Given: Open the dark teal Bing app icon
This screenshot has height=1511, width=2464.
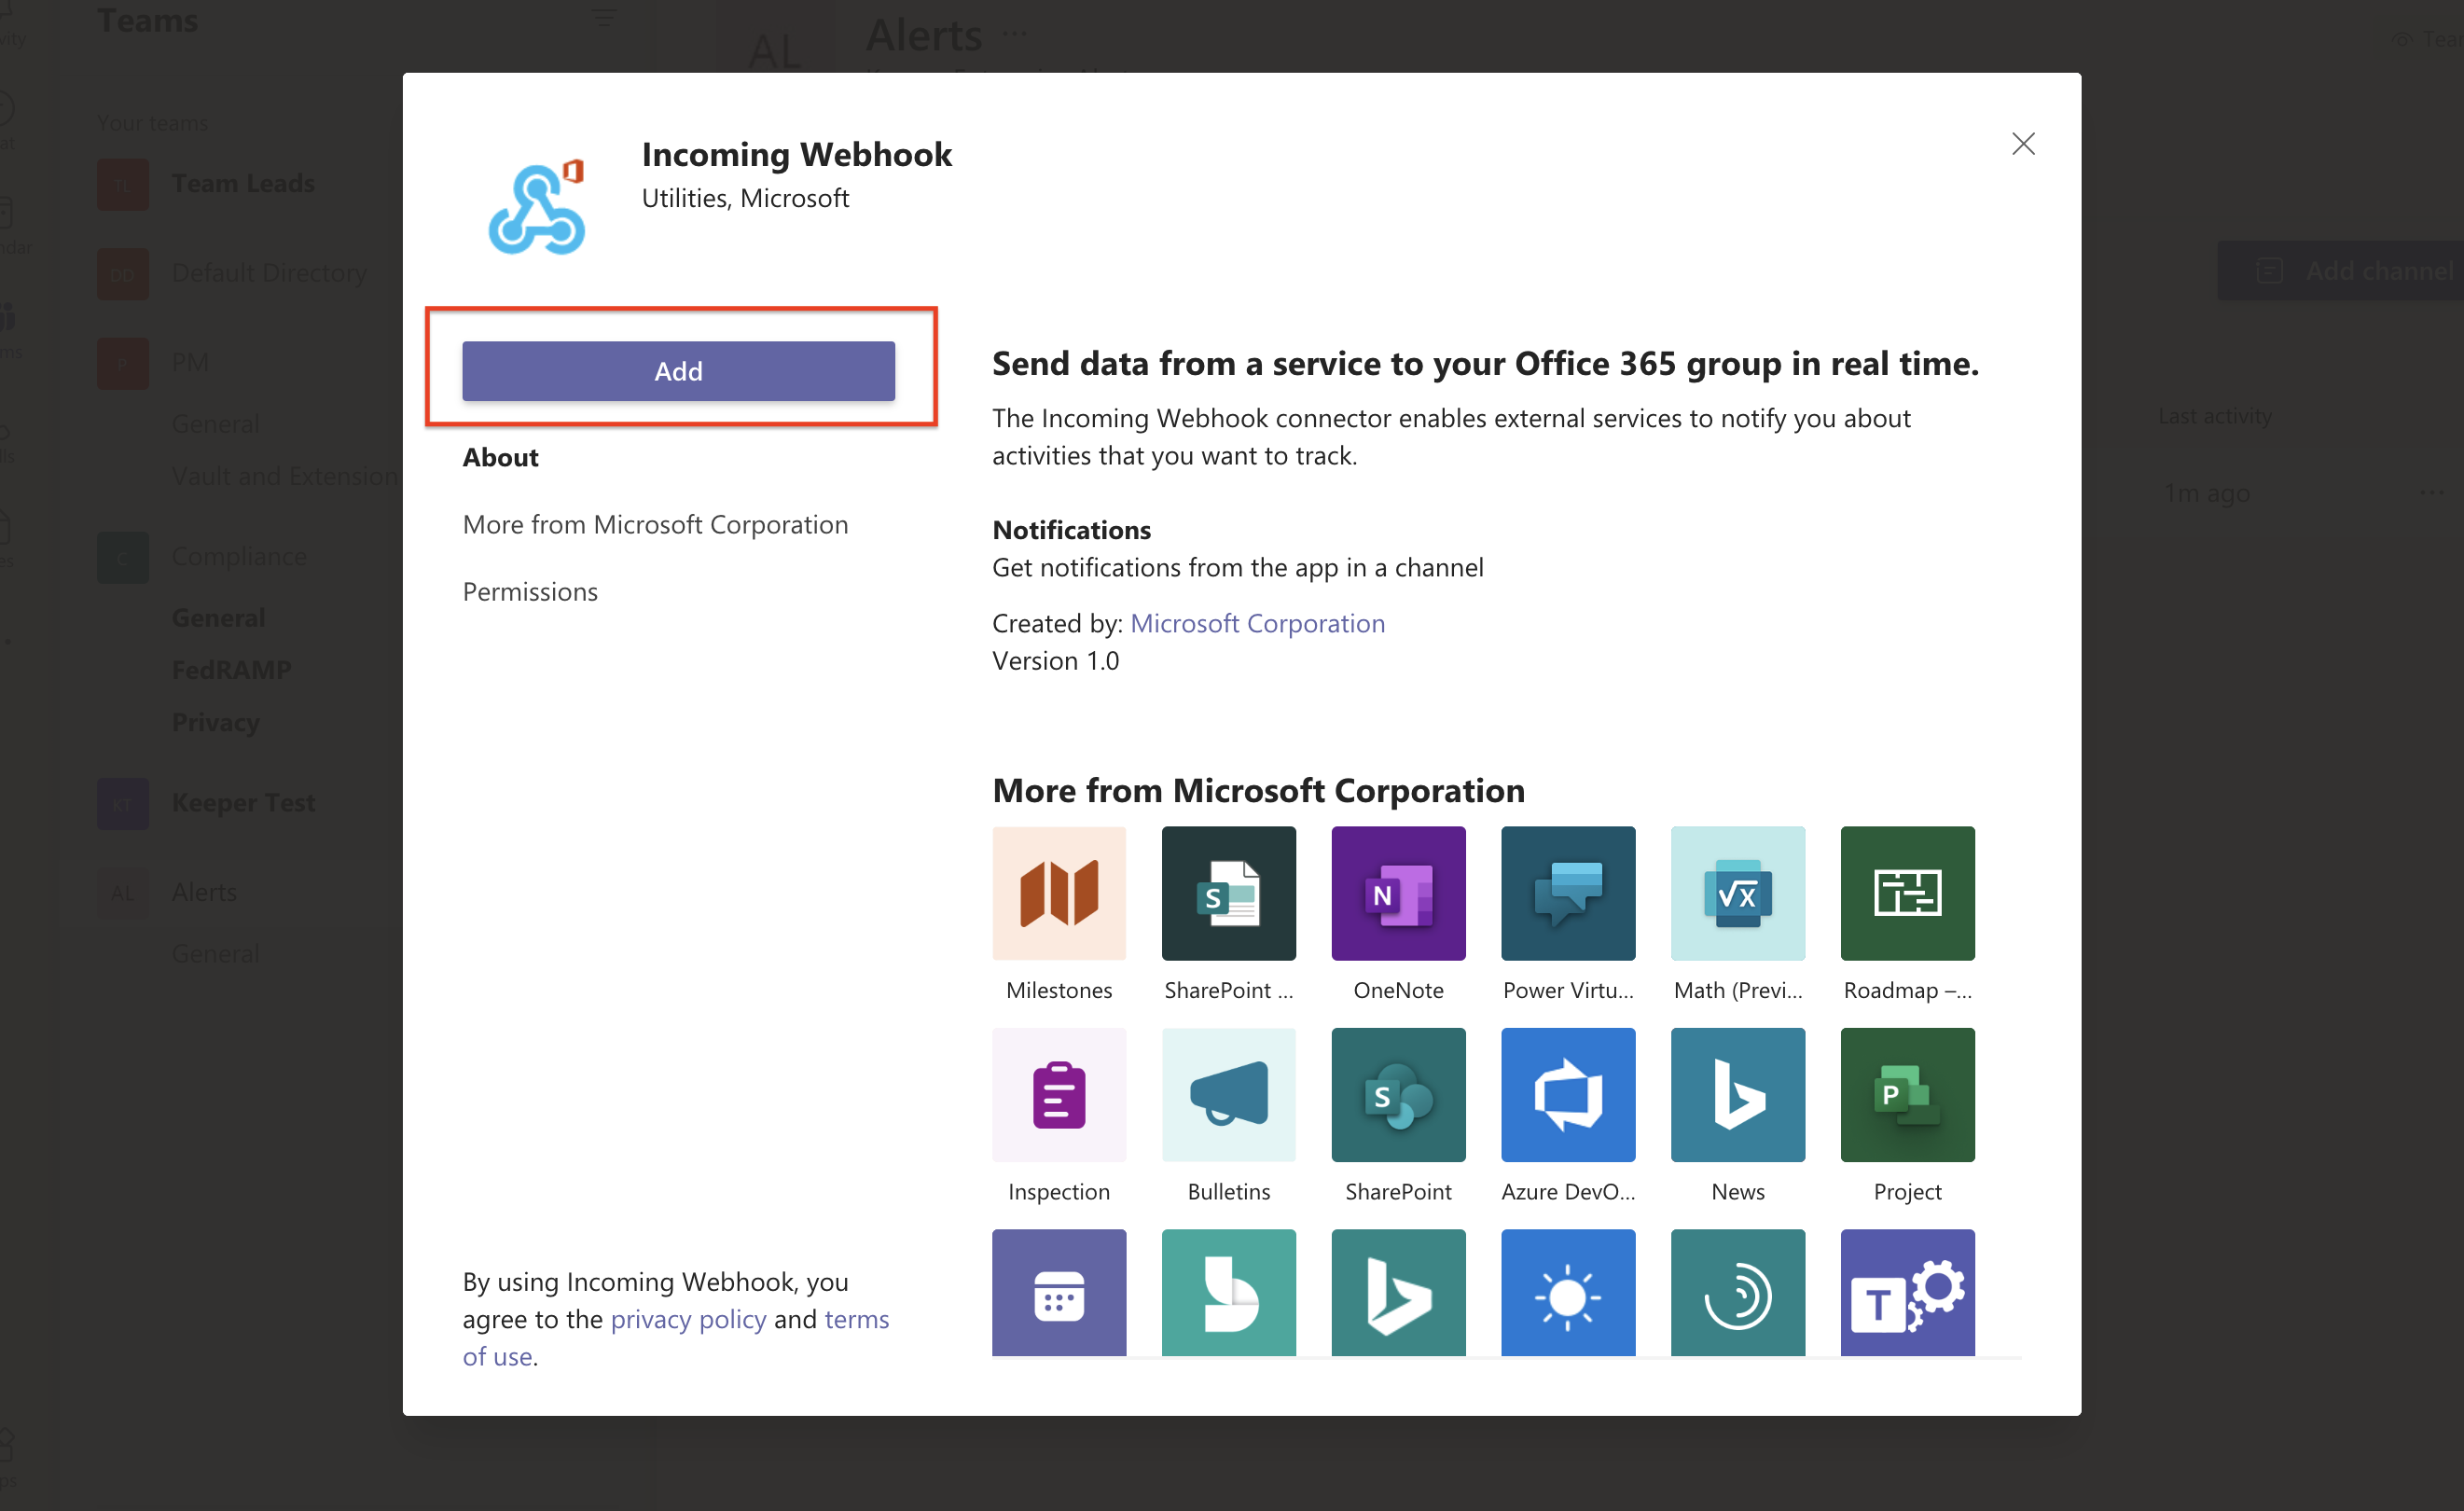Looking at the screenshot, I should click(x=1398, y=1292).
